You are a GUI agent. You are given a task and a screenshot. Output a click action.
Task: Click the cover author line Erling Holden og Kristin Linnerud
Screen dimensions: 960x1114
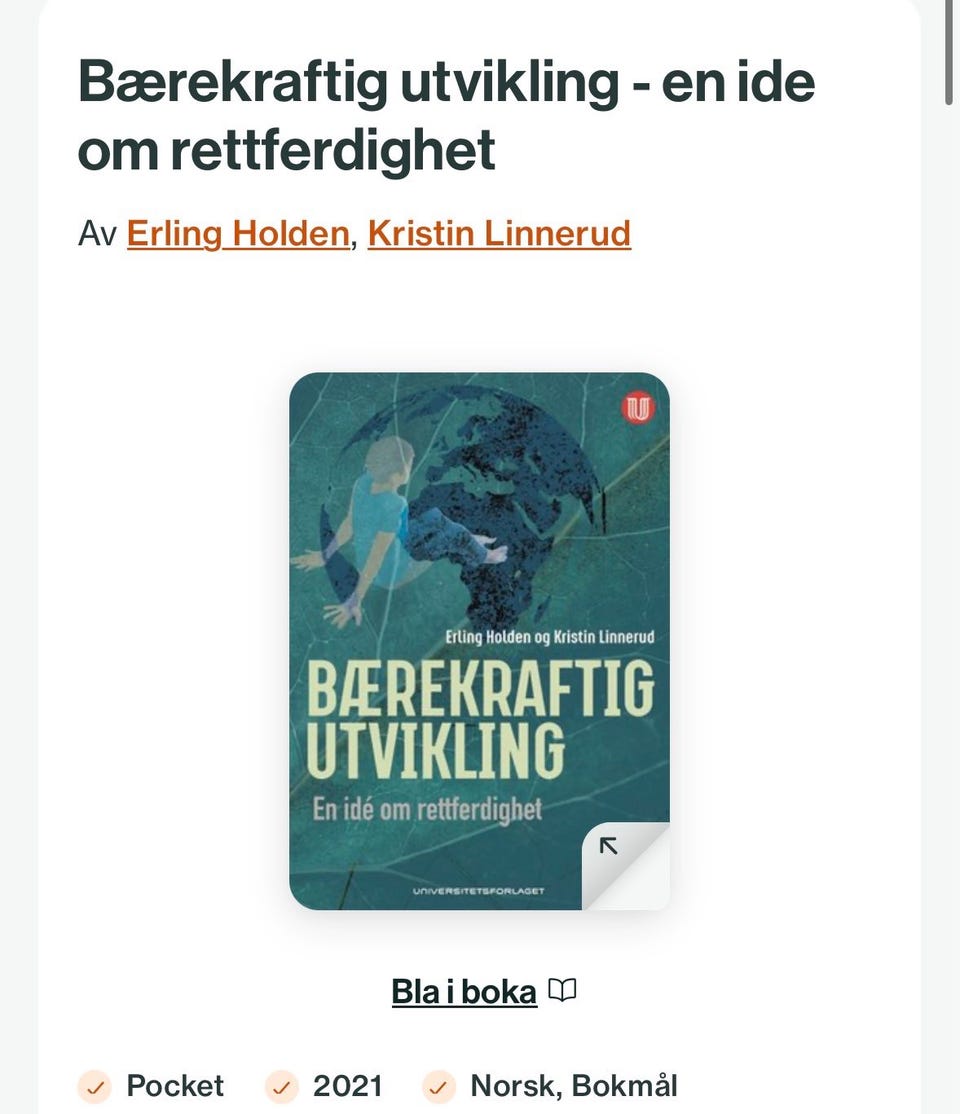point(550,637)
